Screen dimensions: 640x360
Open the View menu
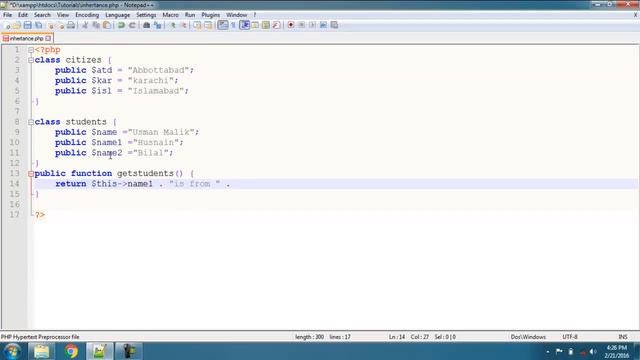point(63,15)
